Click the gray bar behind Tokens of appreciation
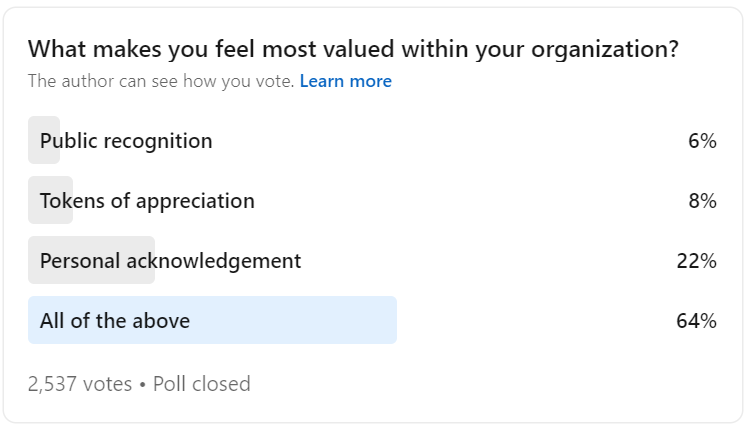The height and width of the screenshot is (429, 749). 51,200
